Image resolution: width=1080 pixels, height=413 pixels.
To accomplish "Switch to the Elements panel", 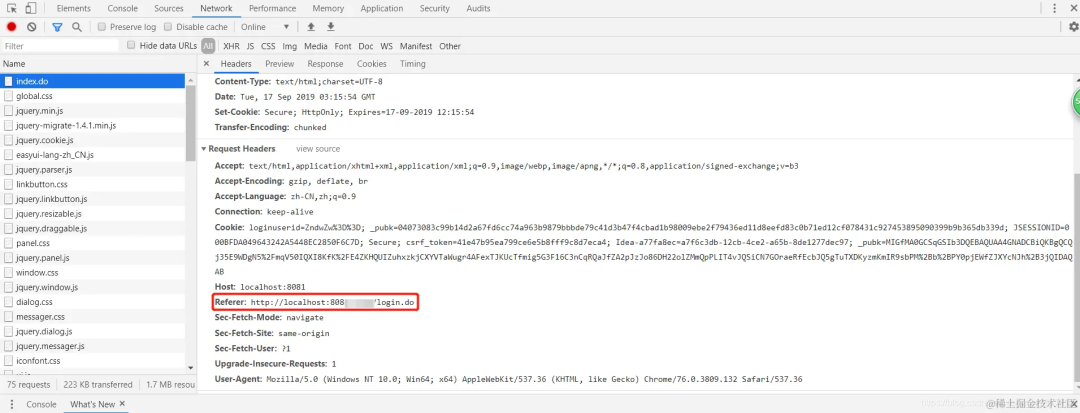I will [74, 8].
